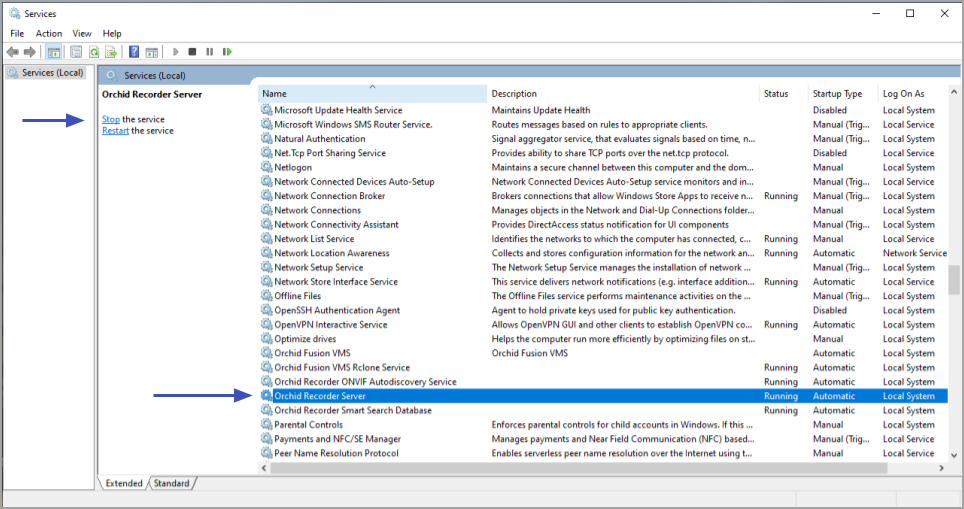
Task: Select Net.Tcp Port Sharing Service row
Action: [x=602, y=152]
